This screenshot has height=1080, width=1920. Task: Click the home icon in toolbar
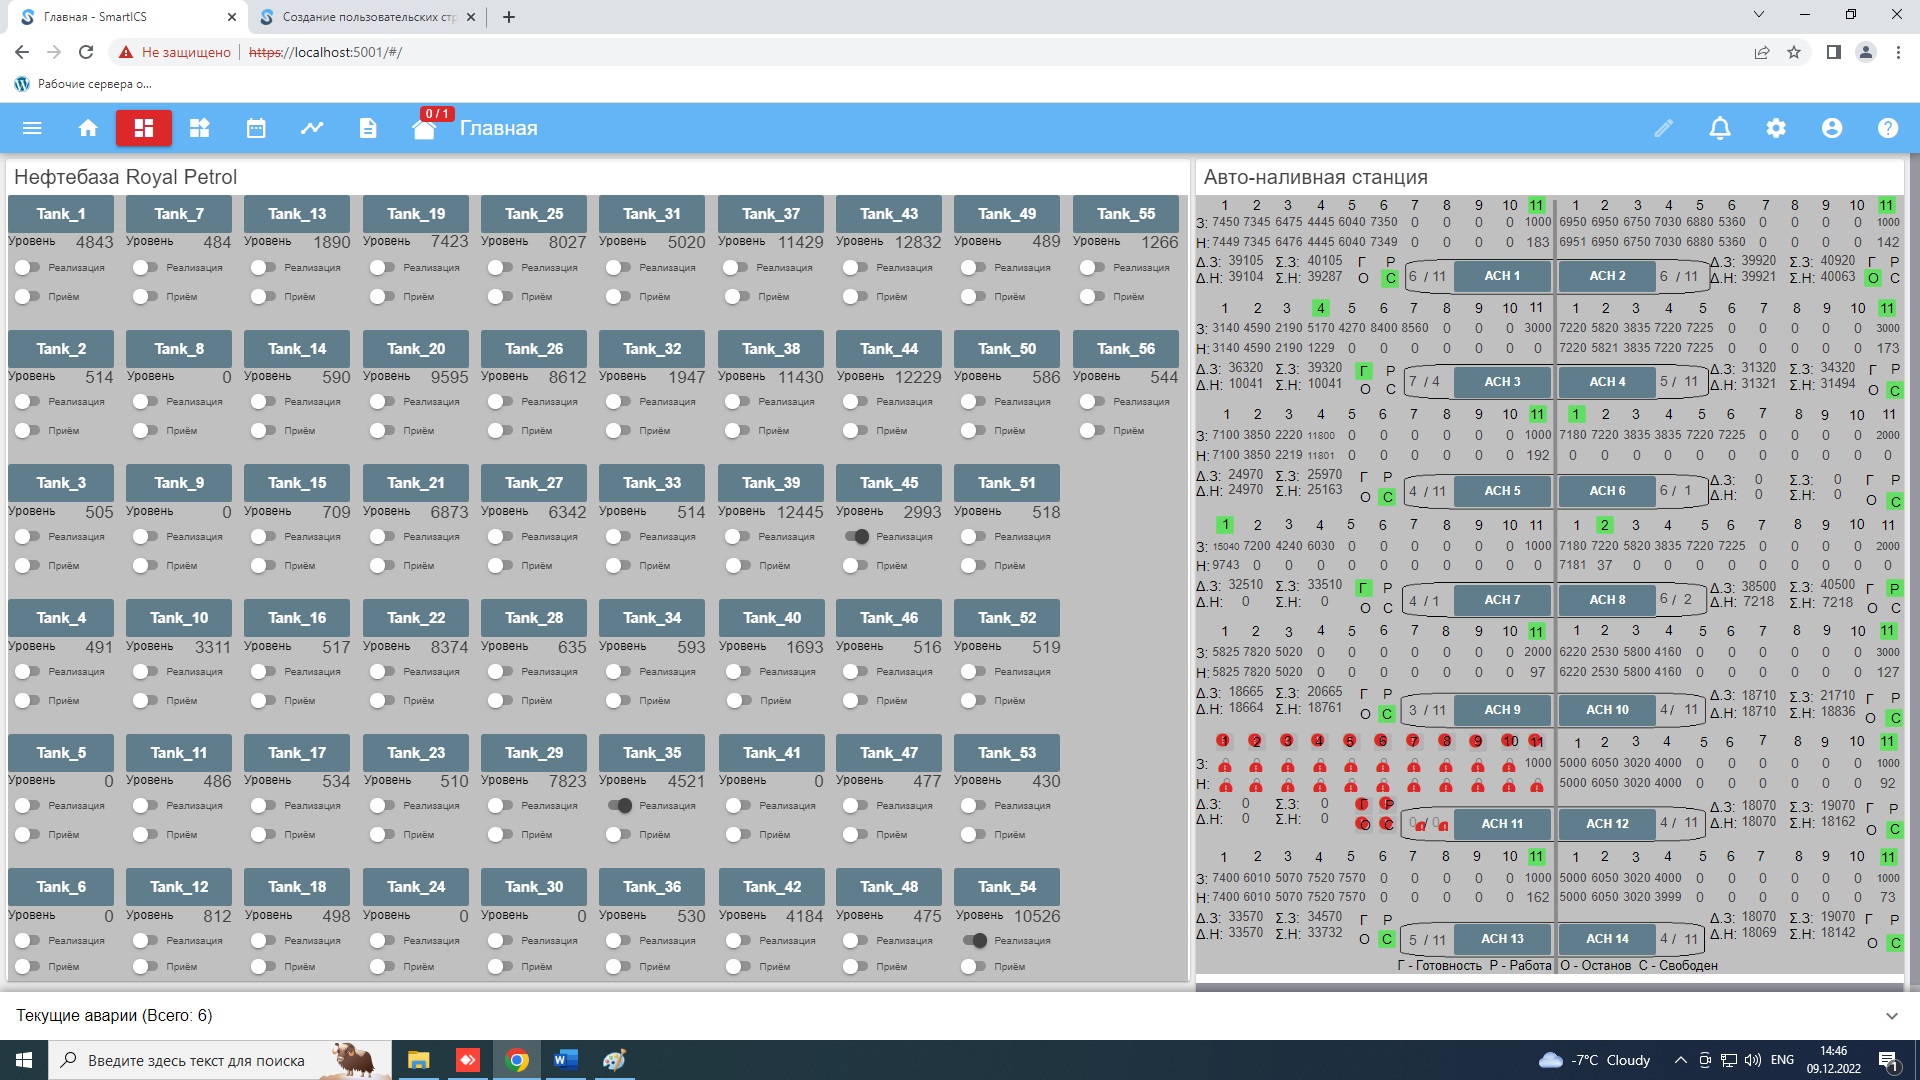(88, 128)
